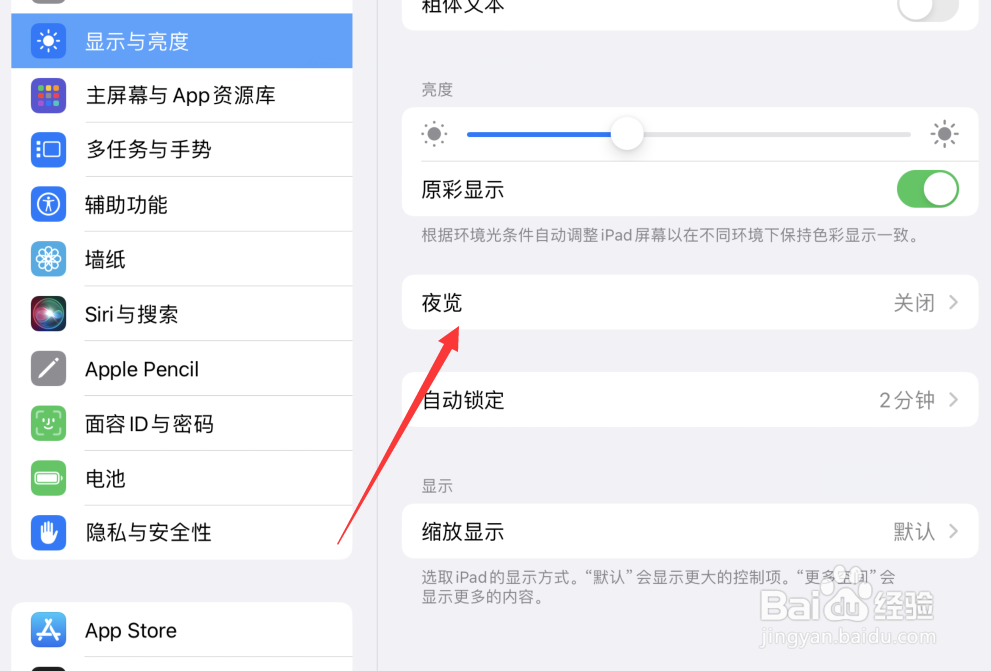Image resolution: width=991 pixels, height=671 pixels.
Task: Select the Accessibility figure icon
Action: (x=49, y=204)
